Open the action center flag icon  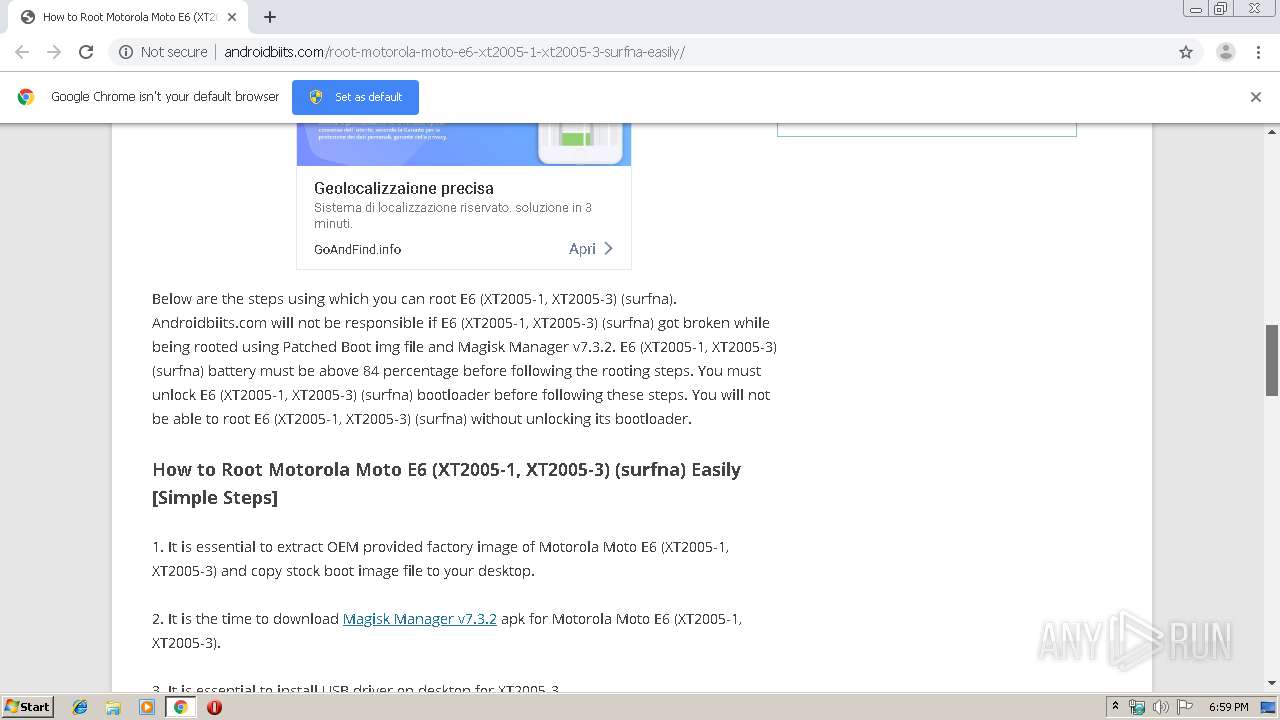tap(1184, 707)
